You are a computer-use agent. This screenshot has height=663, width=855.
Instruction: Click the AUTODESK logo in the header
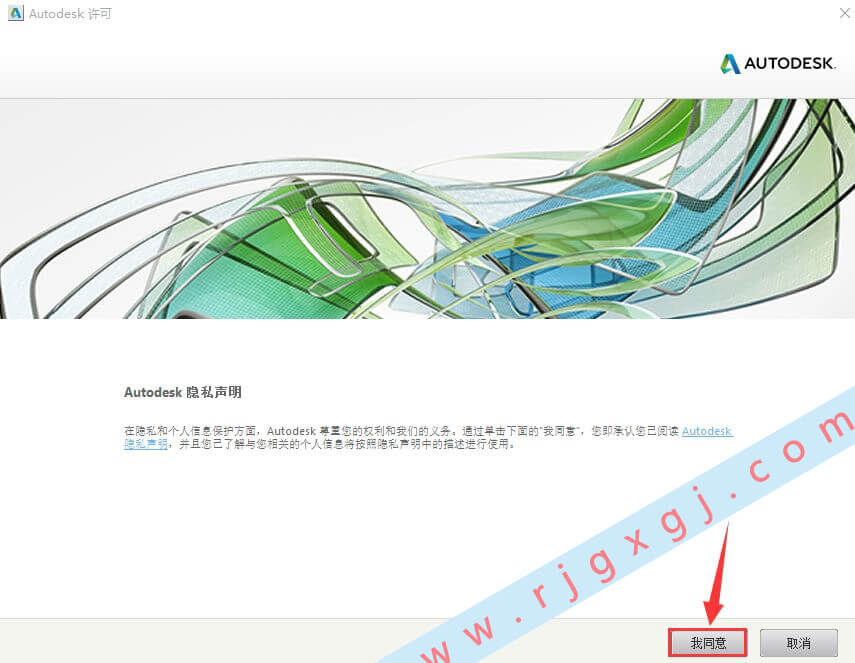pyautogui.click(x=778, y=63)
